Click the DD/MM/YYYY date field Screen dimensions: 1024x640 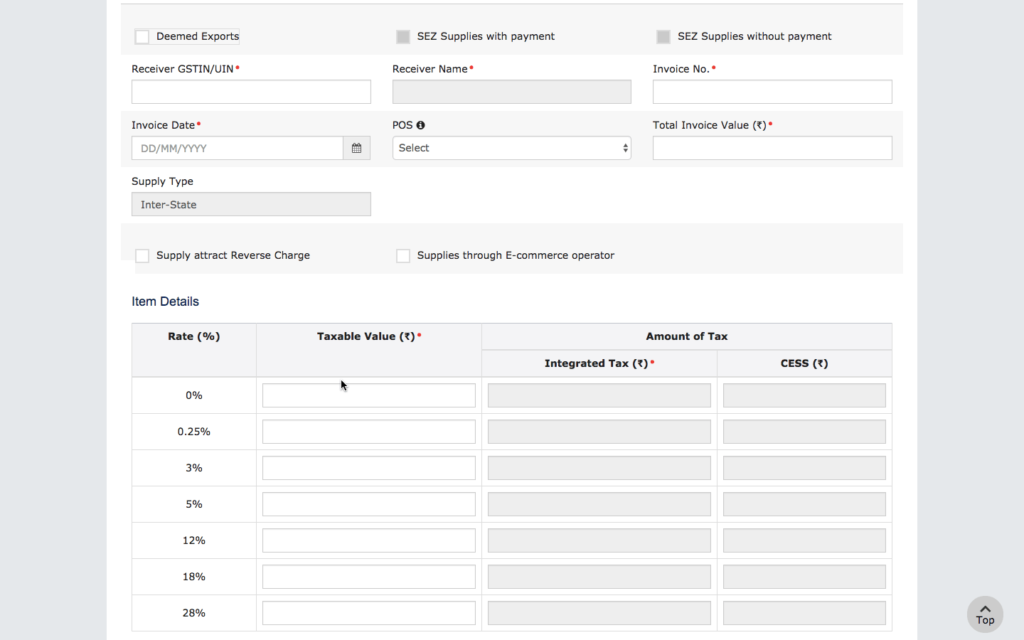coord(236,147)
